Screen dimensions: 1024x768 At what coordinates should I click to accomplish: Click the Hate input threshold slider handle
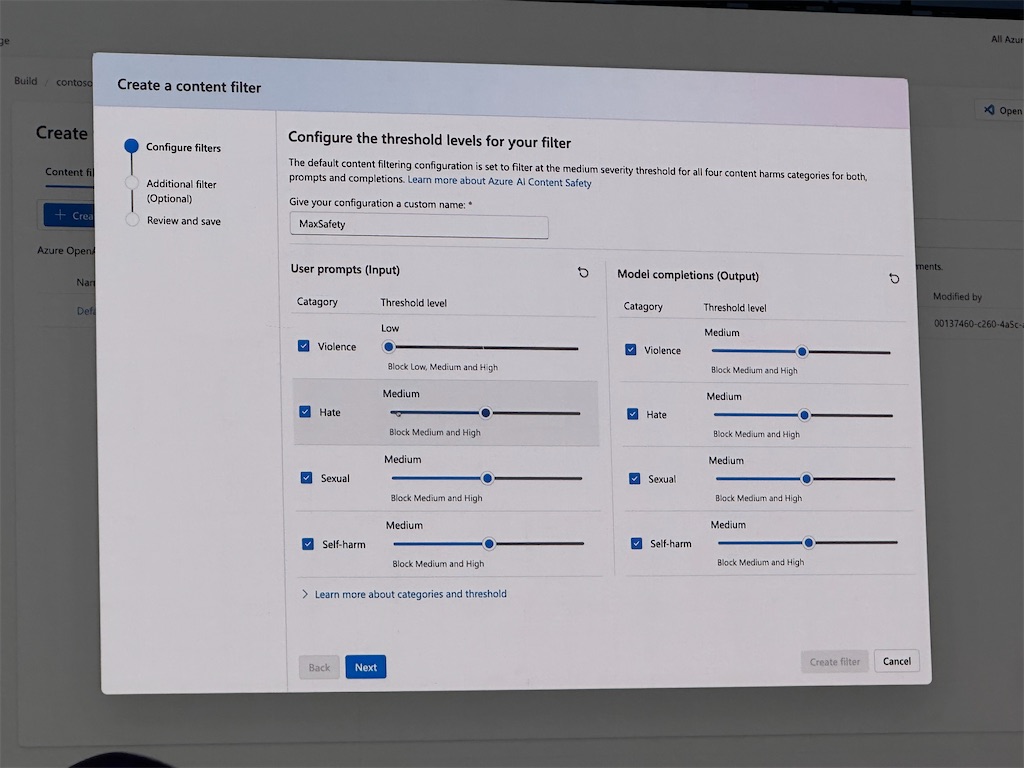point(485,413)
